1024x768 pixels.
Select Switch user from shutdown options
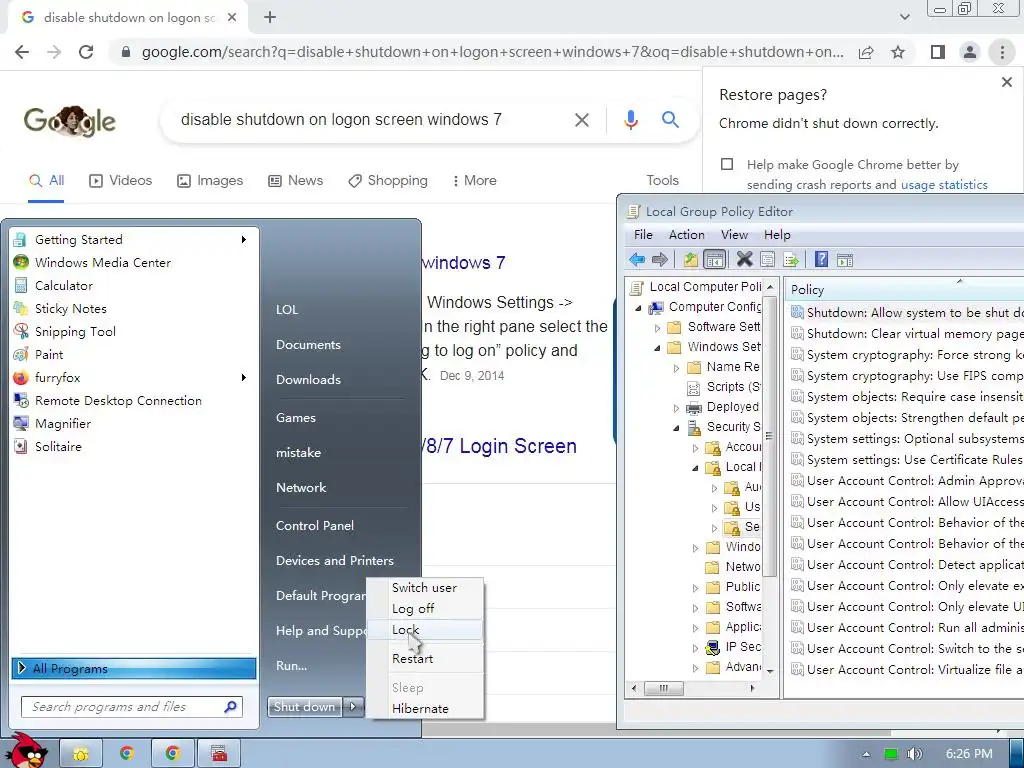coord(426,588)
